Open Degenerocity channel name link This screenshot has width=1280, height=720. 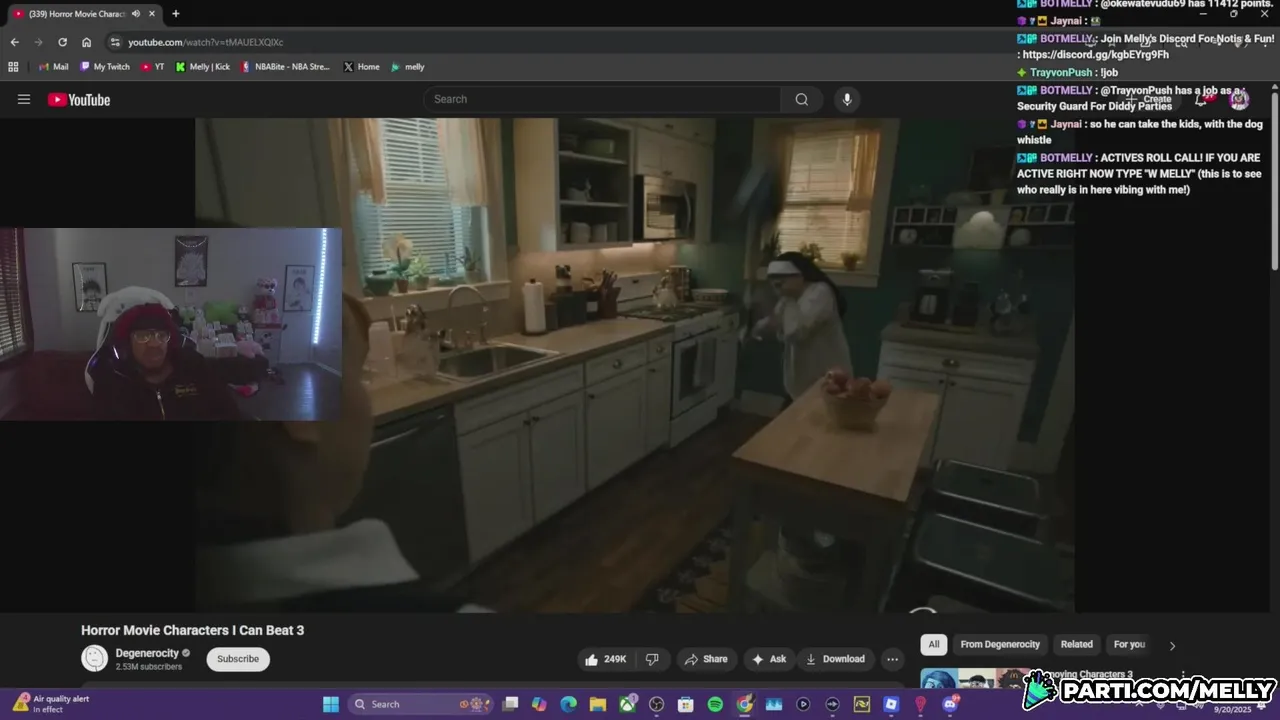click(146, 653)
